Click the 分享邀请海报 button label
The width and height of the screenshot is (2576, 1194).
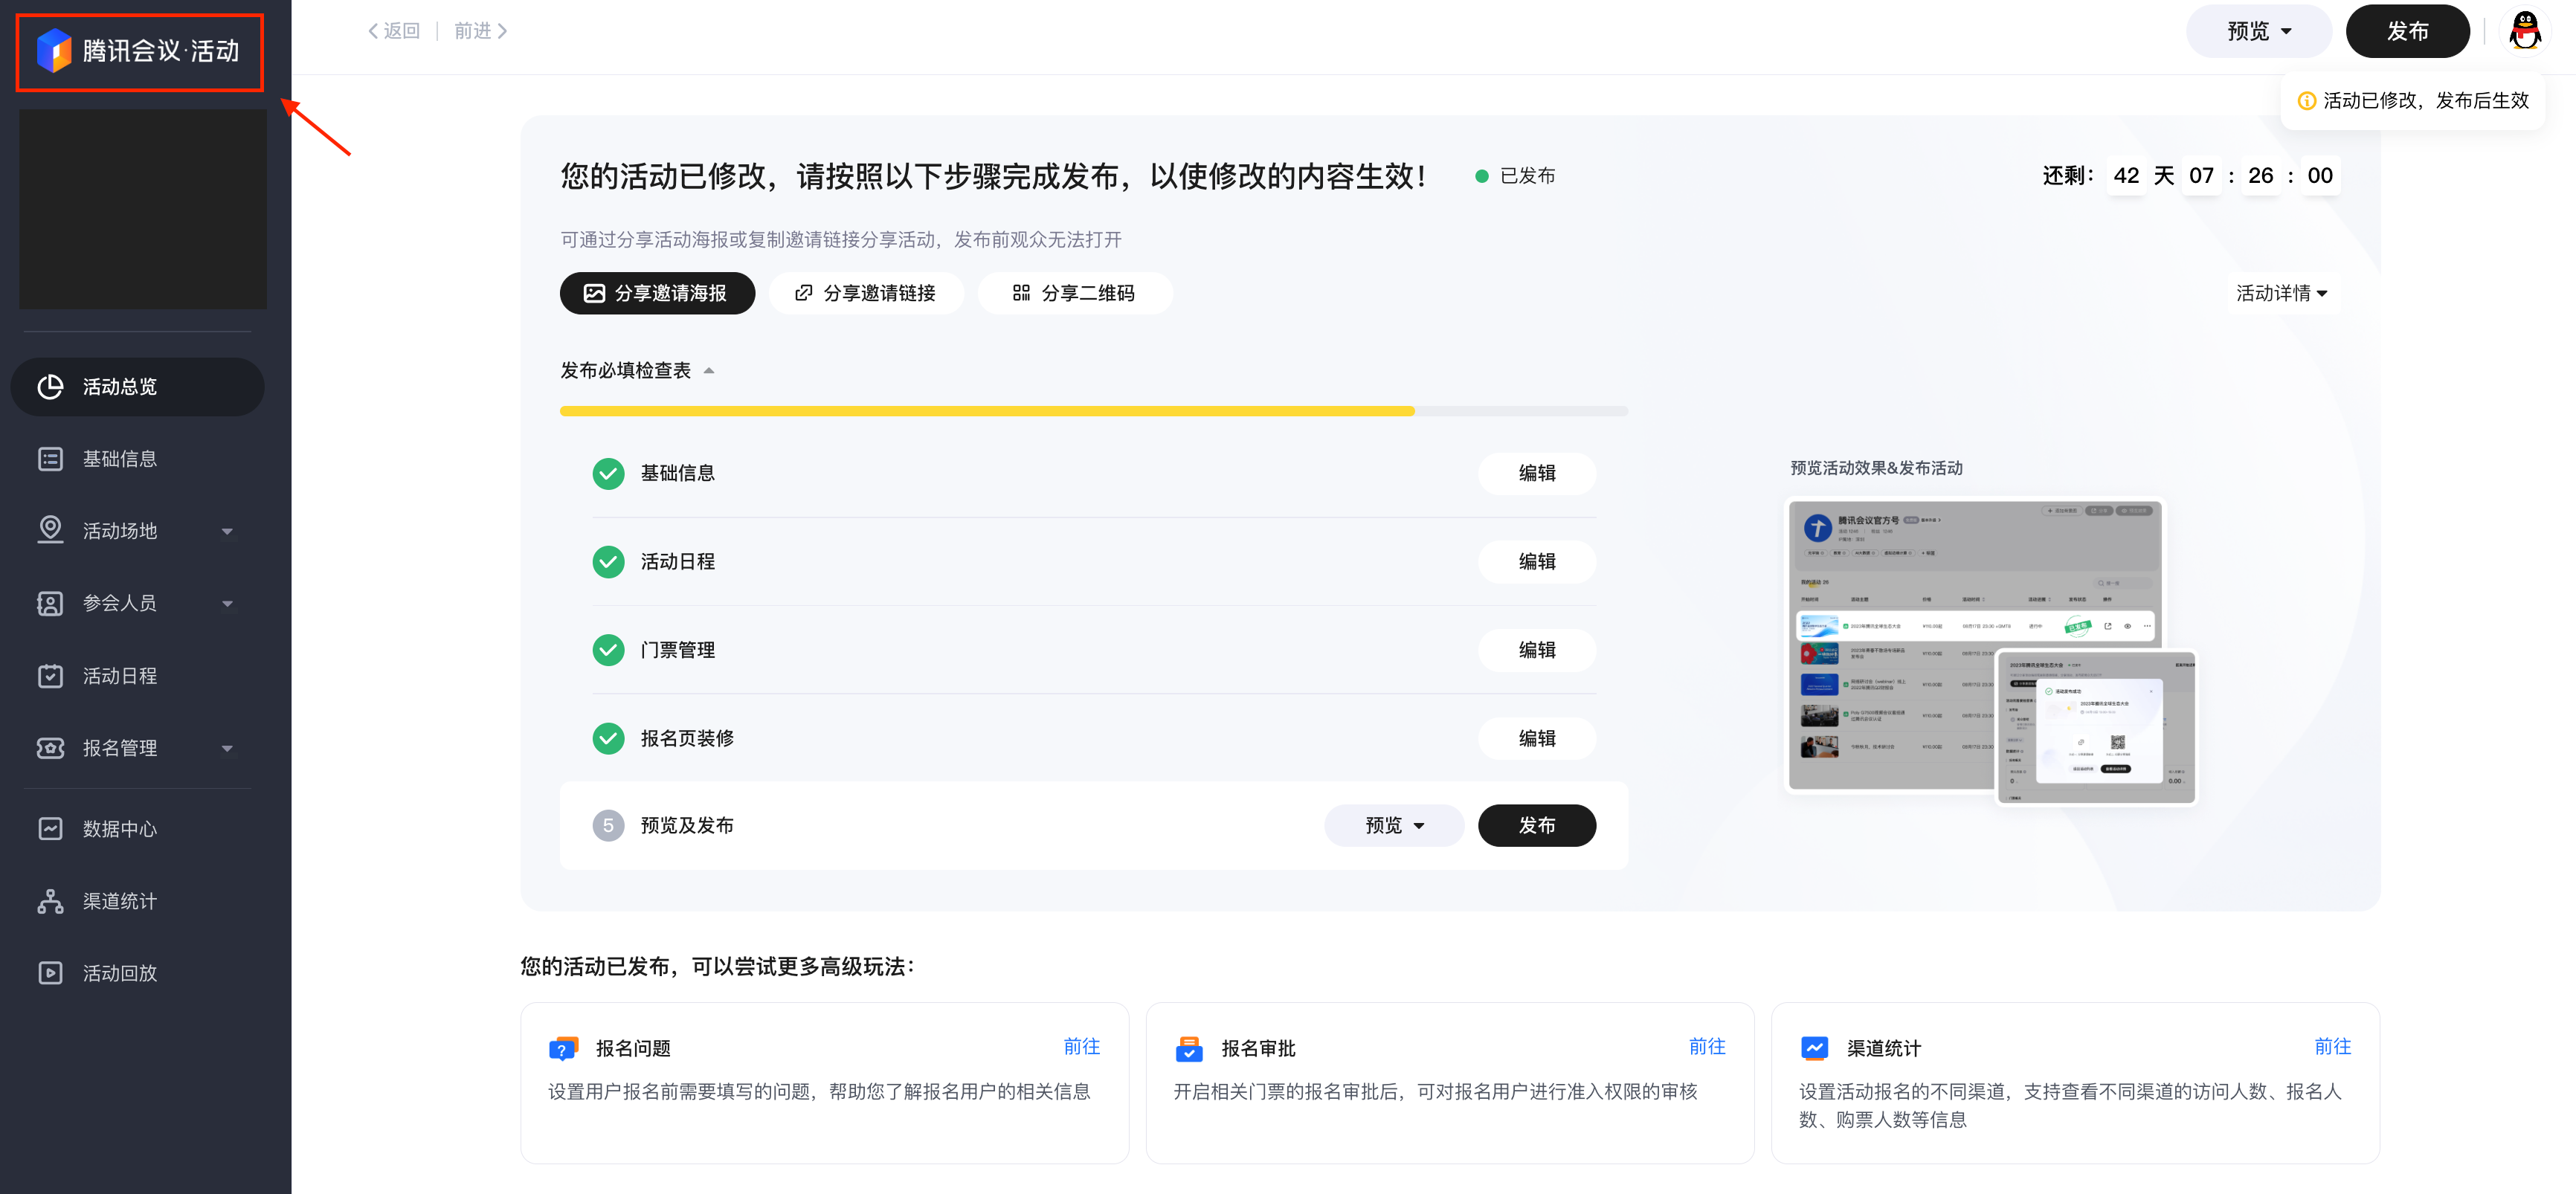(x=670, y=293)
